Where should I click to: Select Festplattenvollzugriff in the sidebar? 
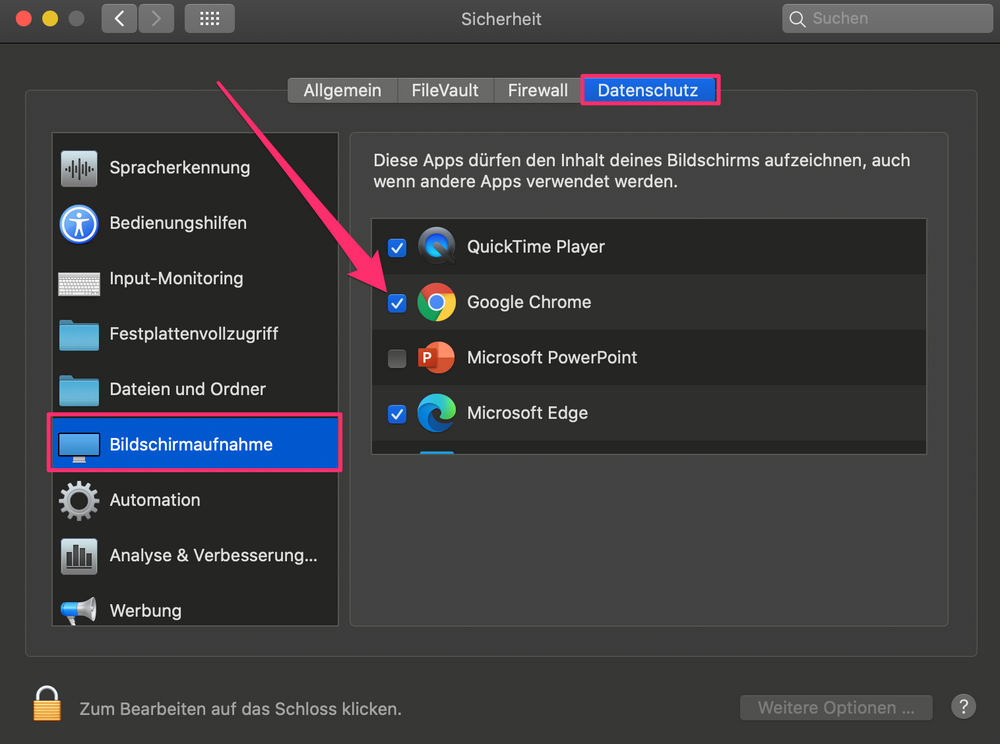coord(195,334)
